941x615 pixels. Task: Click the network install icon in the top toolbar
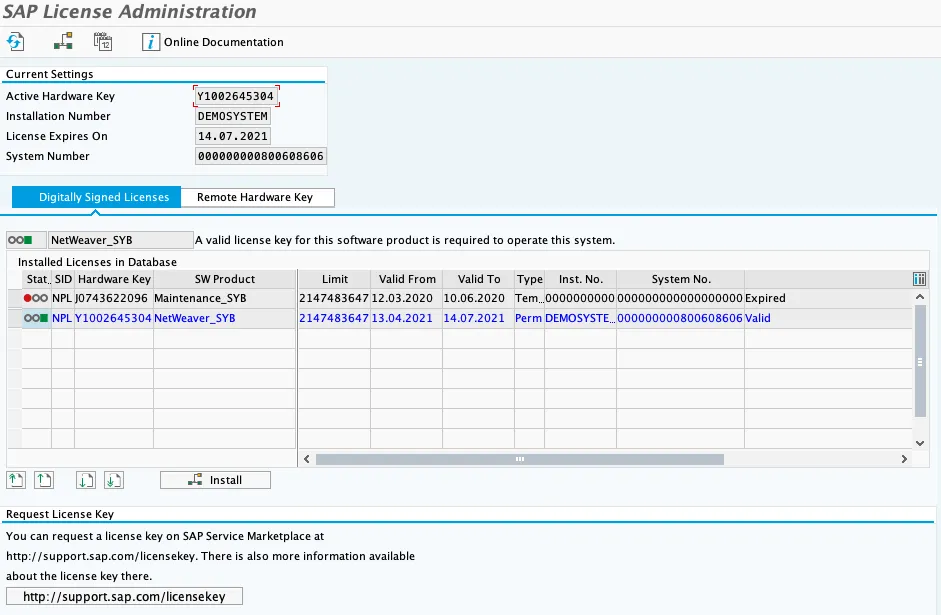(x=64, y=42)
